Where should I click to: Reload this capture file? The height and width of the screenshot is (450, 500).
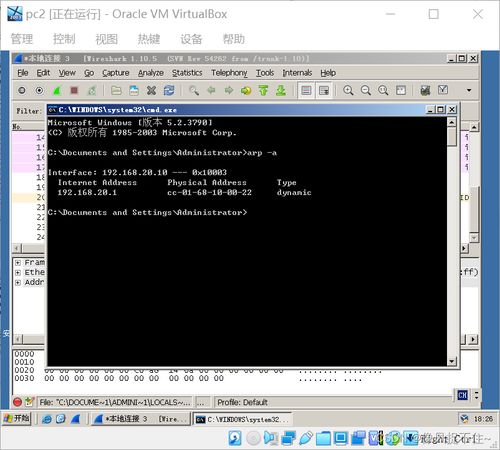(x=169, y=90)
